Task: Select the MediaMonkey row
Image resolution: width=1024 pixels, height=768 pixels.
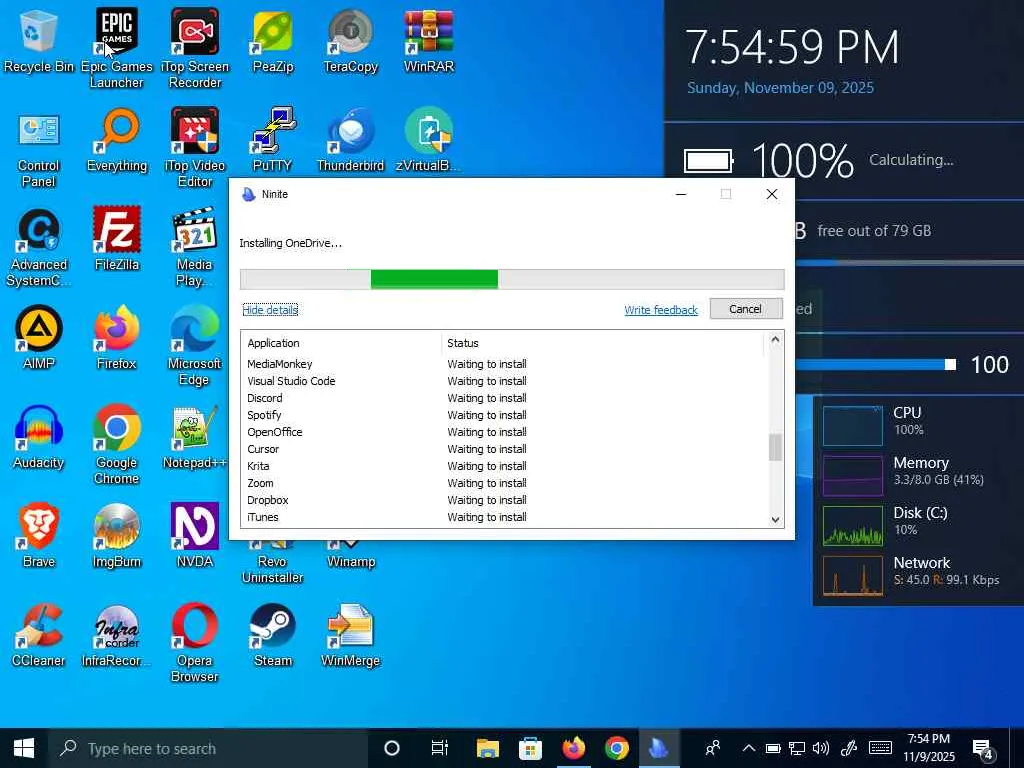Action: point(504,364)
